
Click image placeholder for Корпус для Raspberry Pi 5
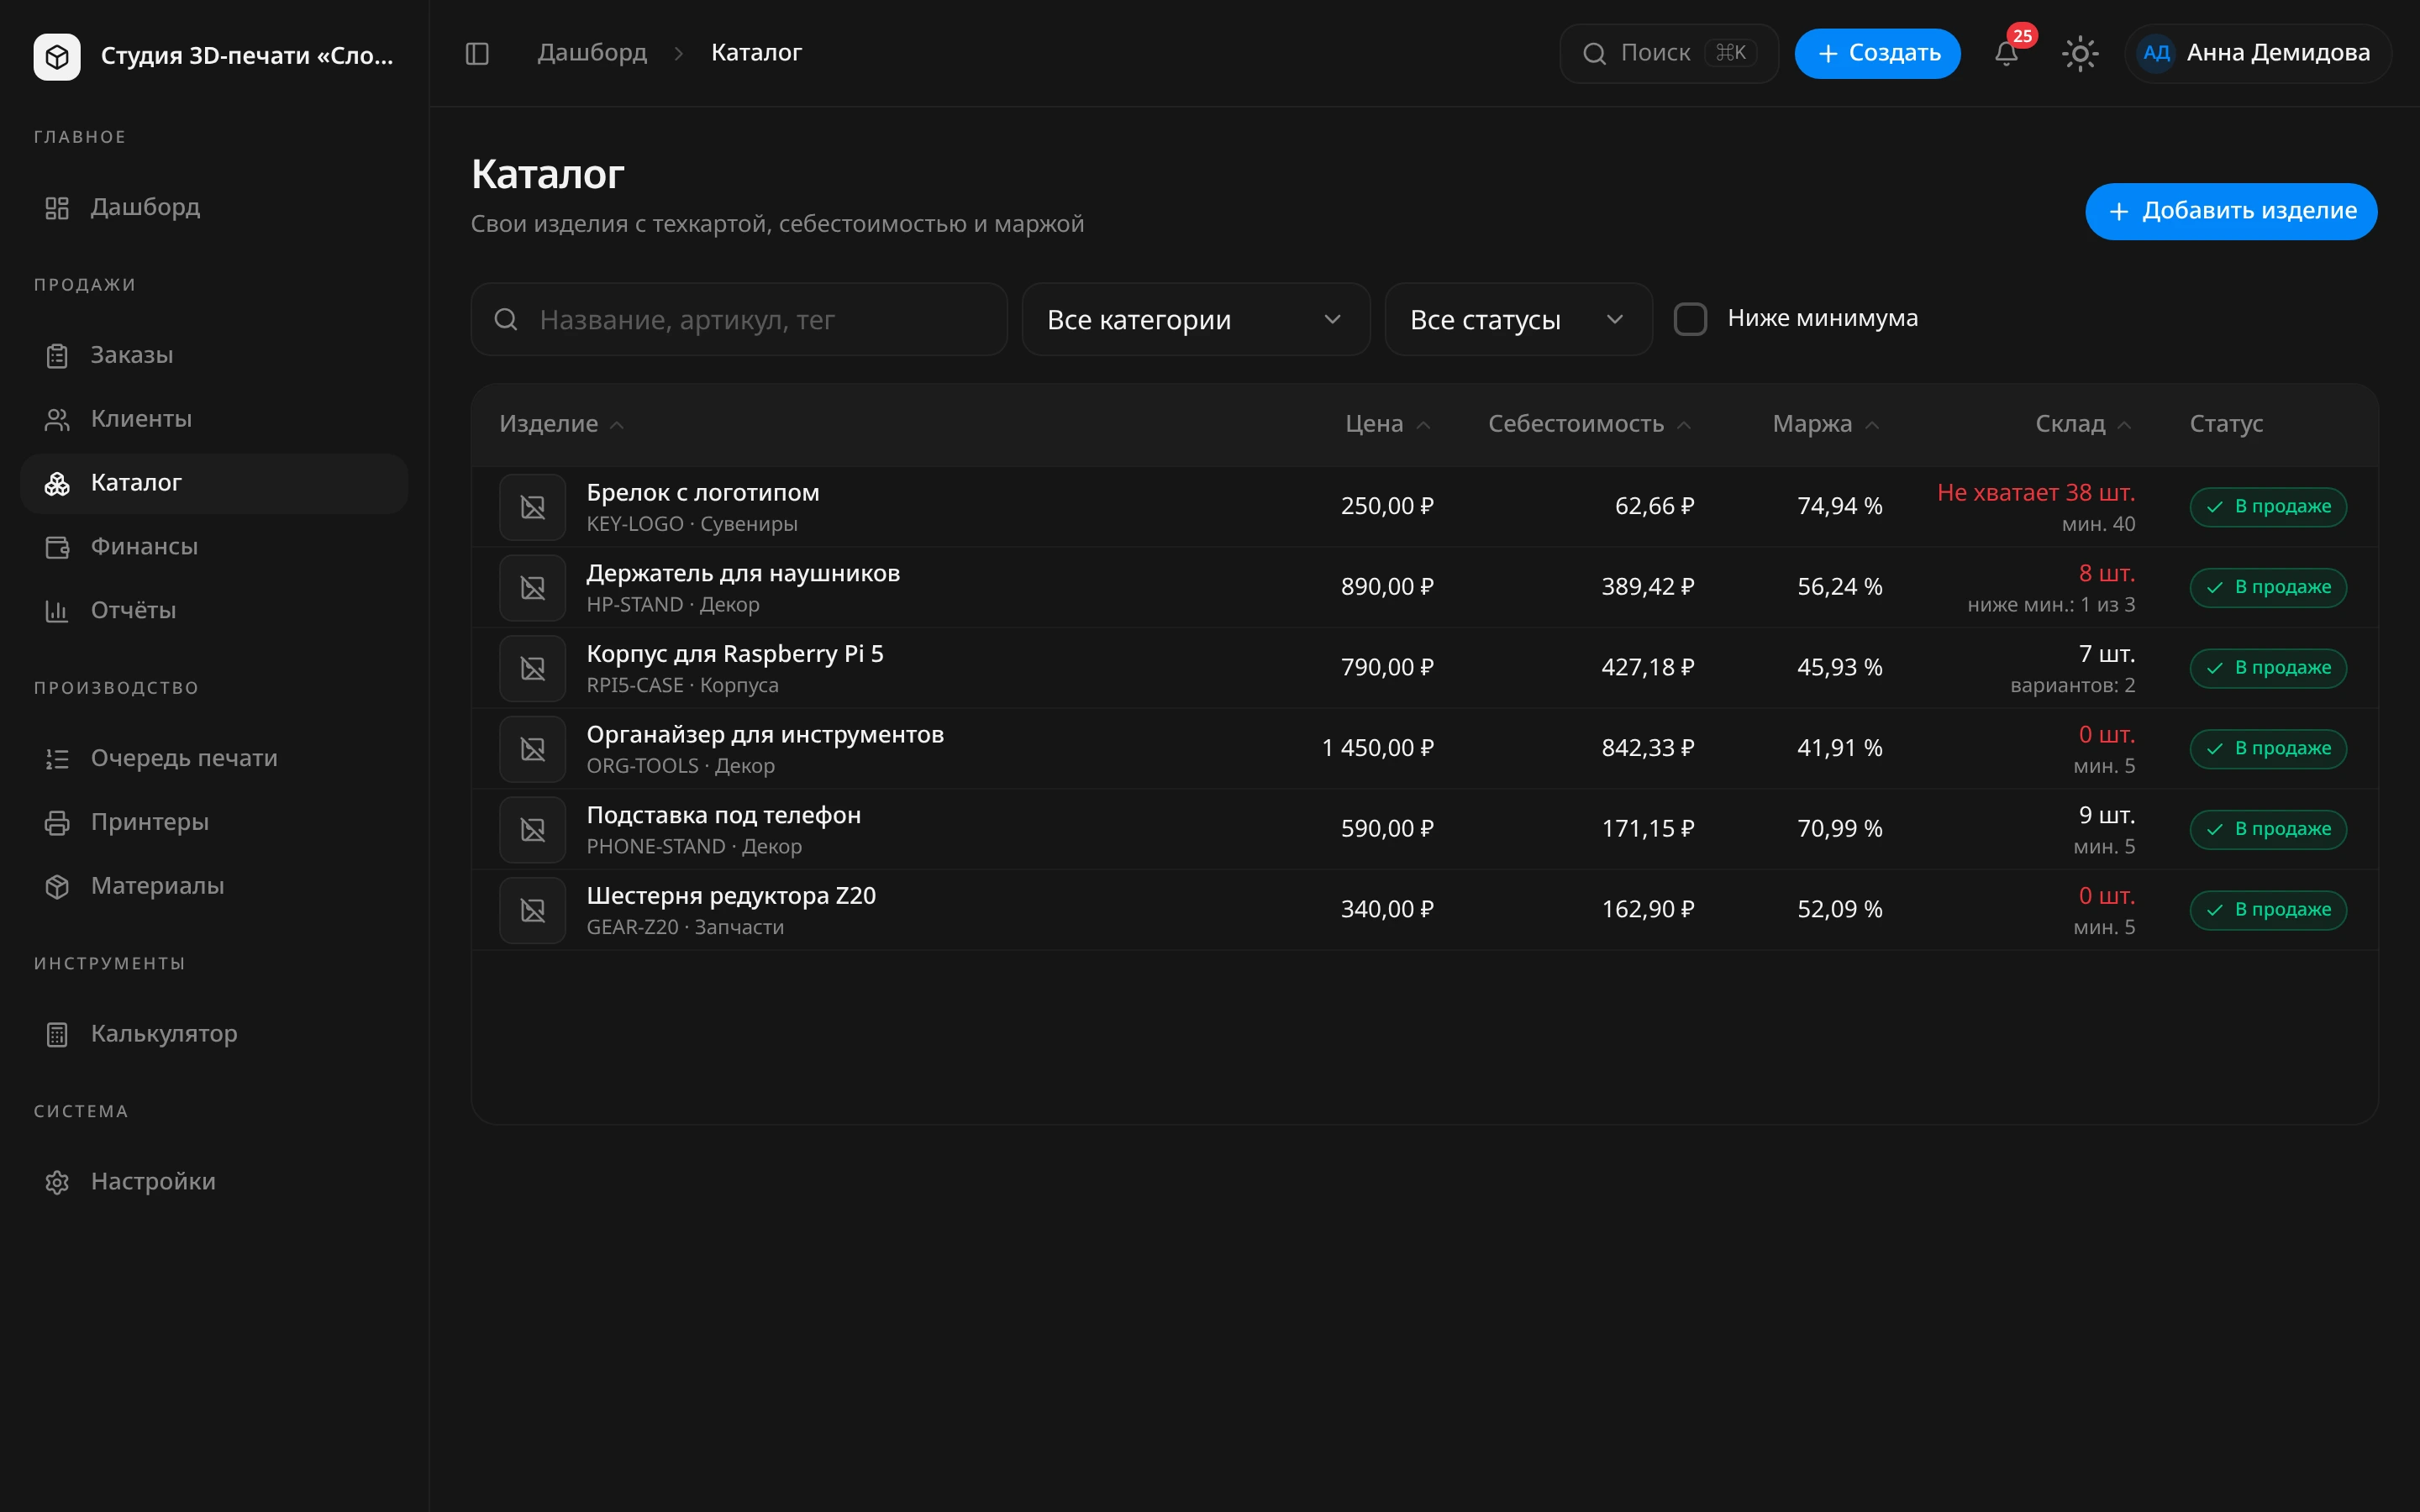533,668
